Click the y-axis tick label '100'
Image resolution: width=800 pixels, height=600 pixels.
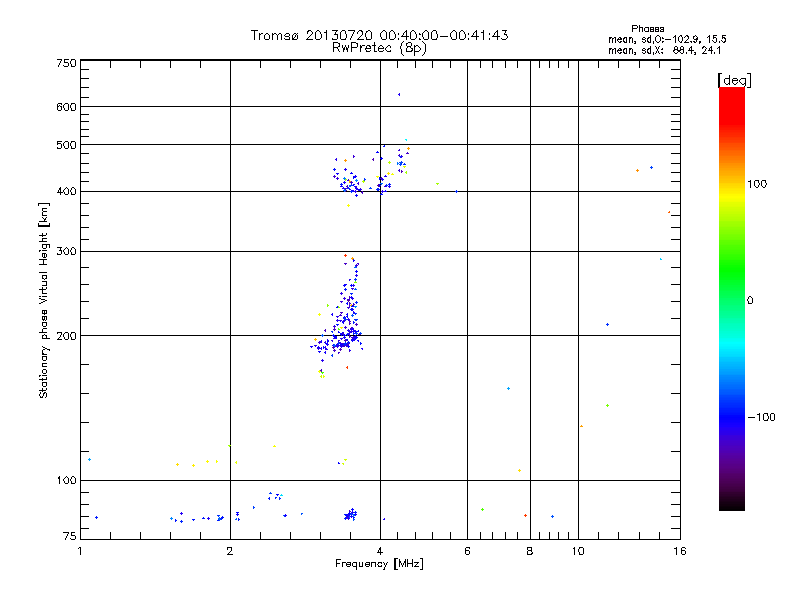tap(66, 480)
